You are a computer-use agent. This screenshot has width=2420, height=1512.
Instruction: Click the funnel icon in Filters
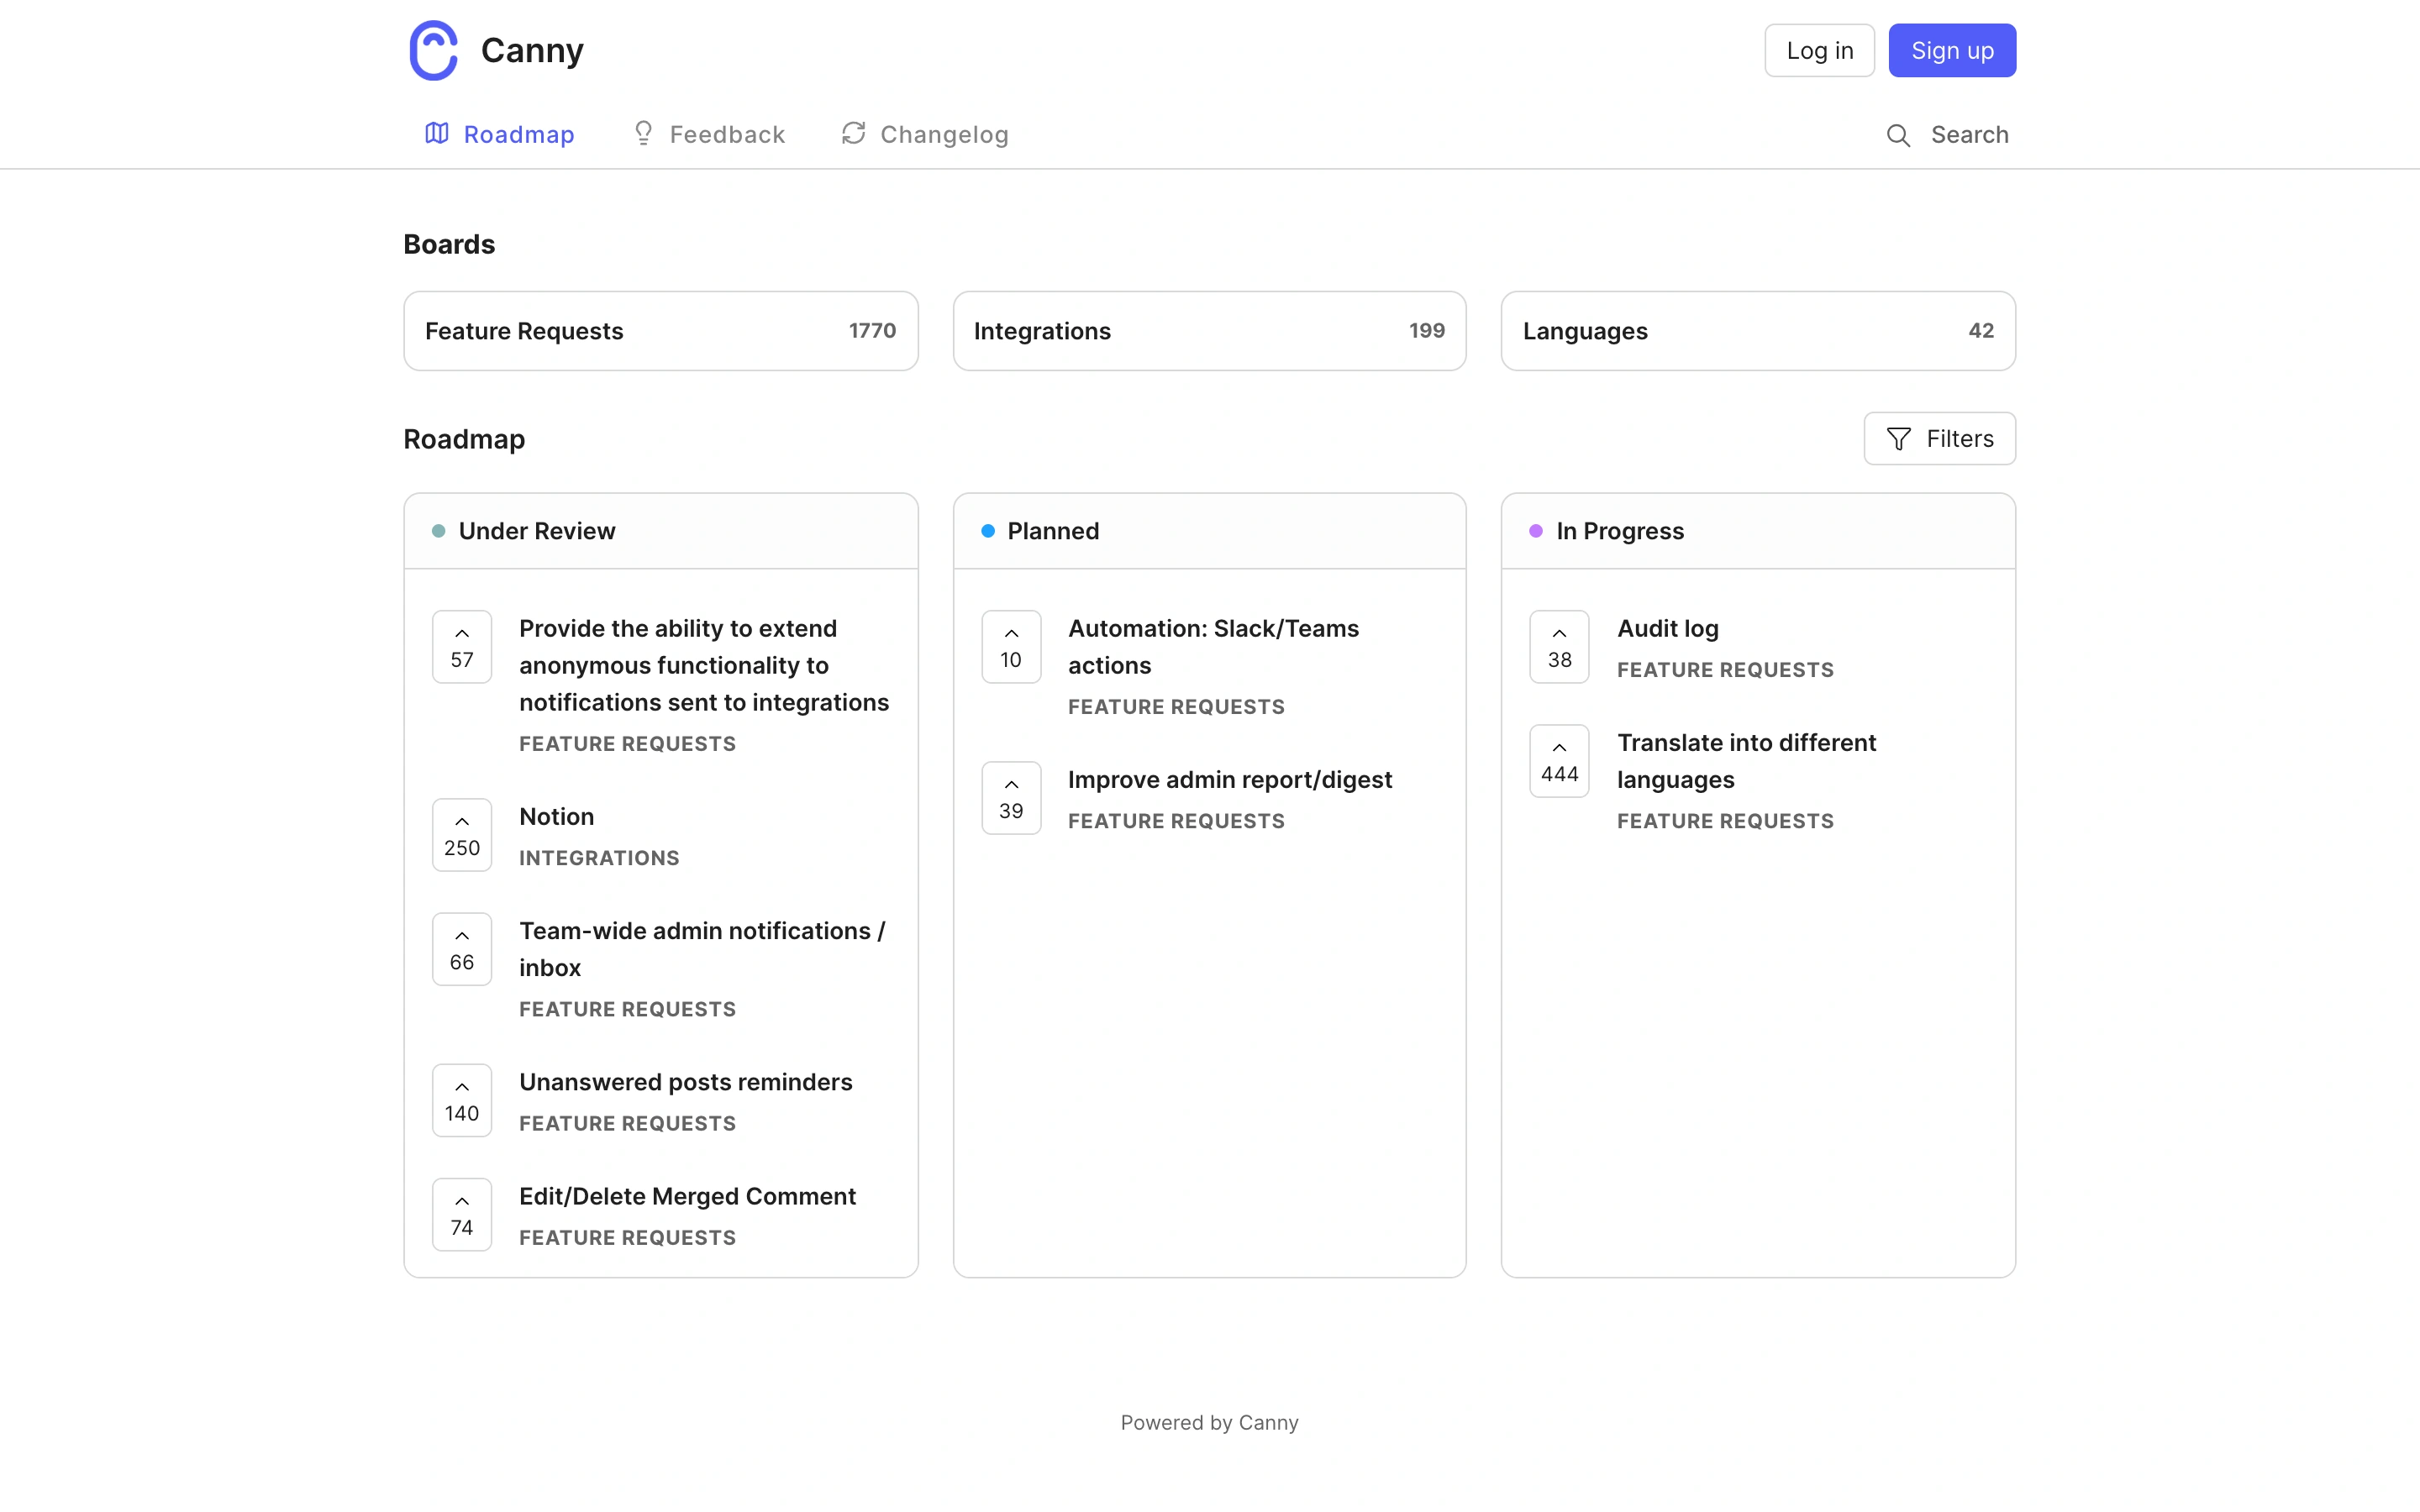[1898, 439]
